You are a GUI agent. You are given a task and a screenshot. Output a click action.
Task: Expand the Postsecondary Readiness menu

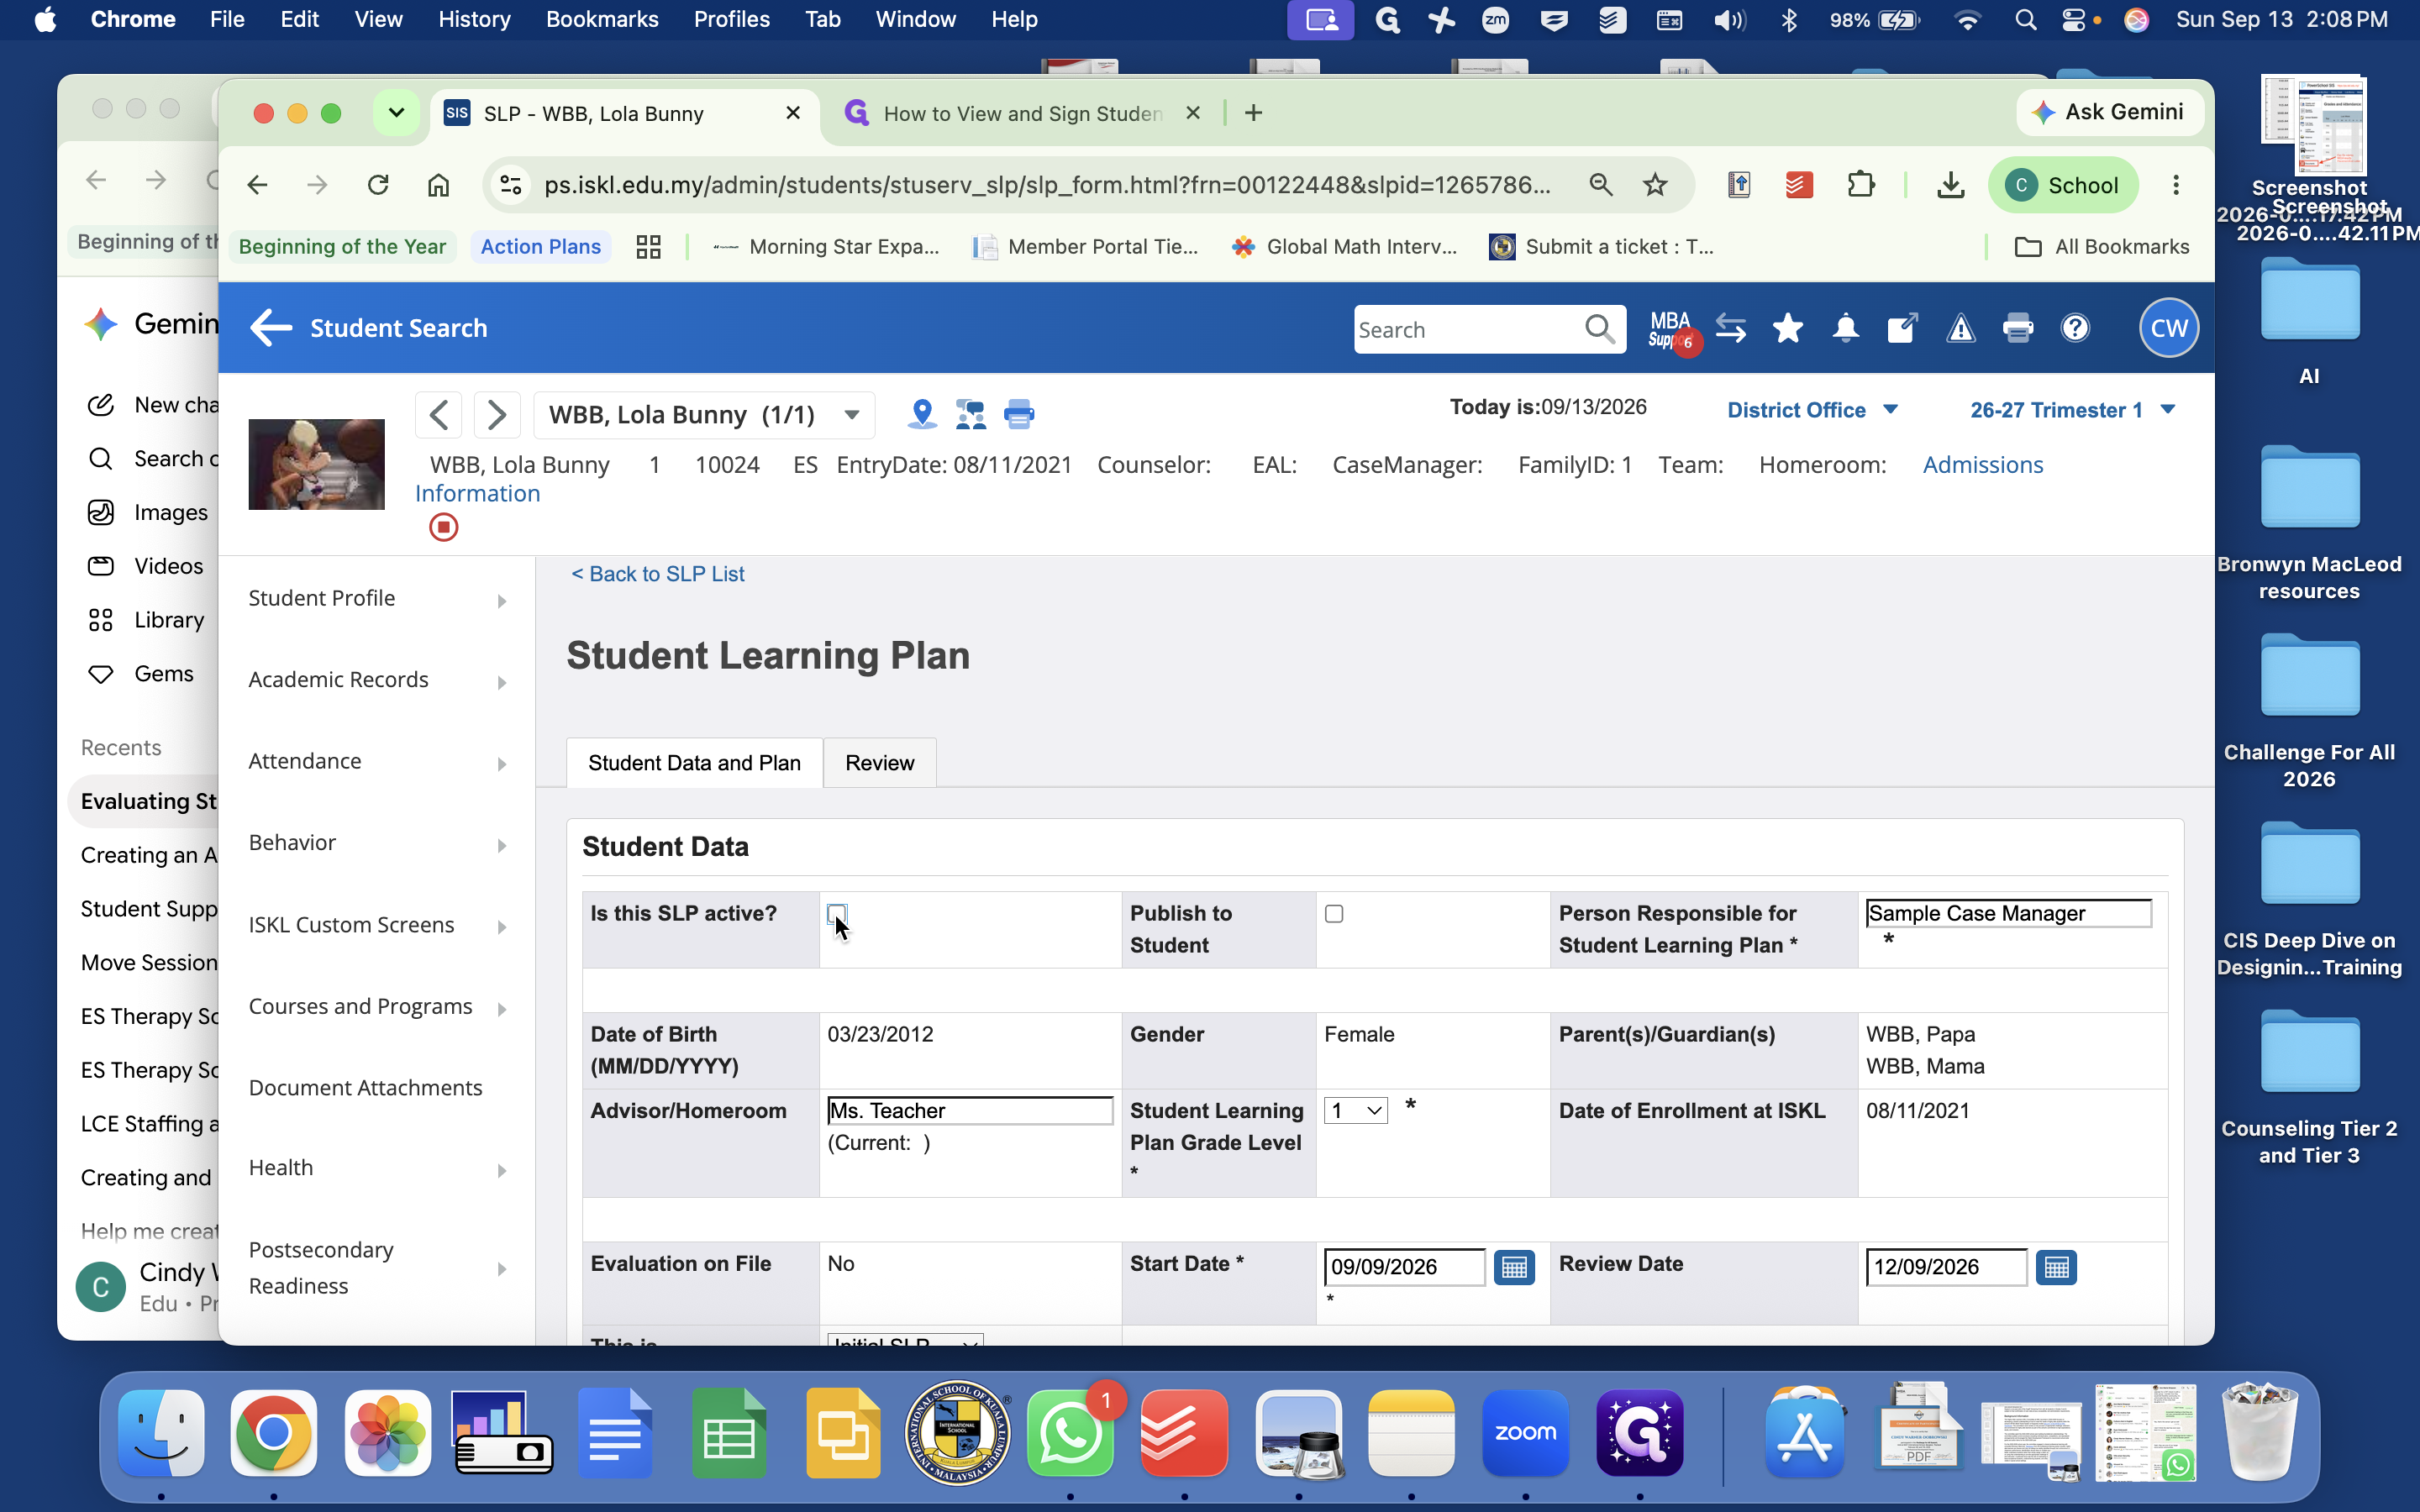378,1268
